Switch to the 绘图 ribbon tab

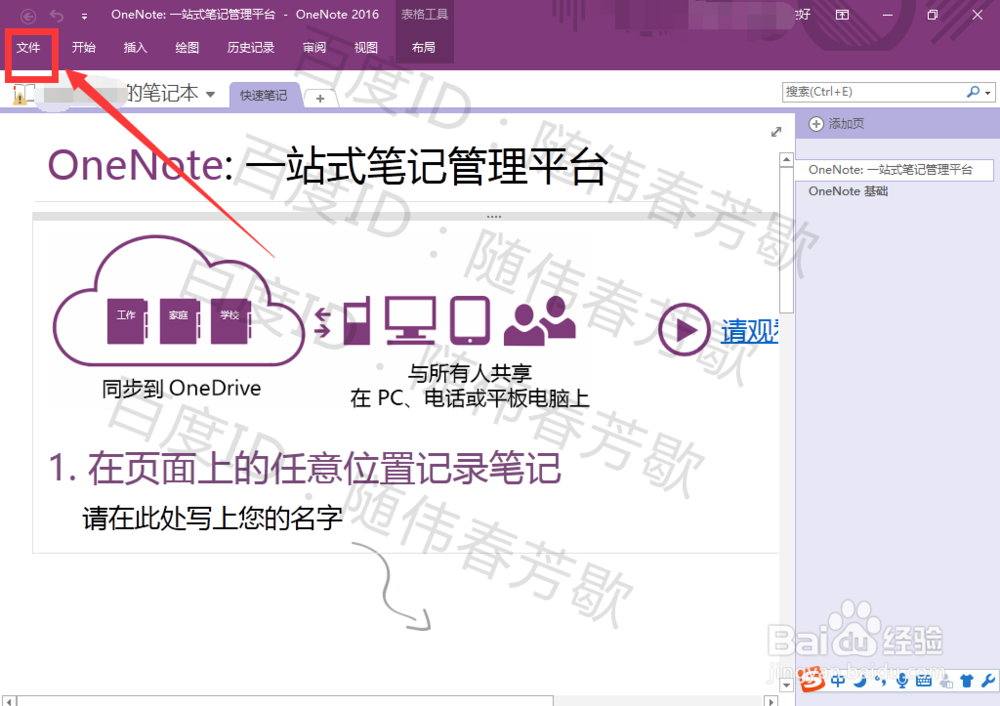pos(186,47)
